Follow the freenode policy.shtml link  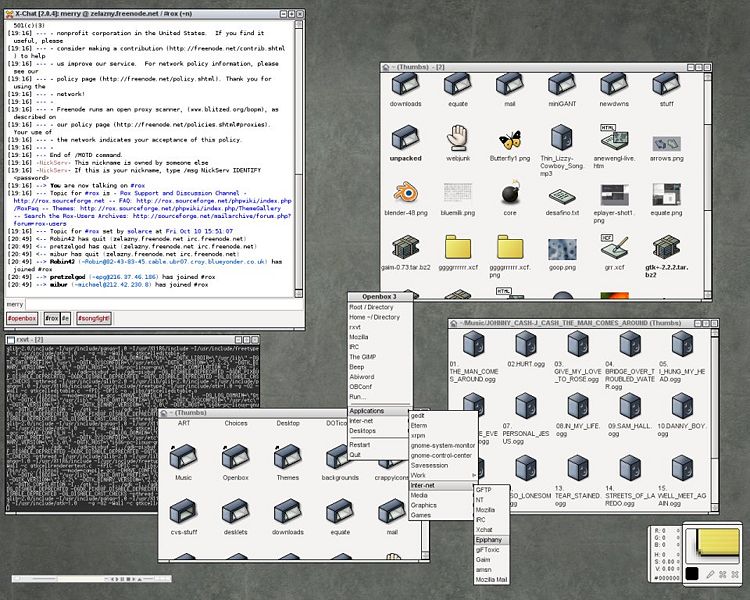pos(162,80)
